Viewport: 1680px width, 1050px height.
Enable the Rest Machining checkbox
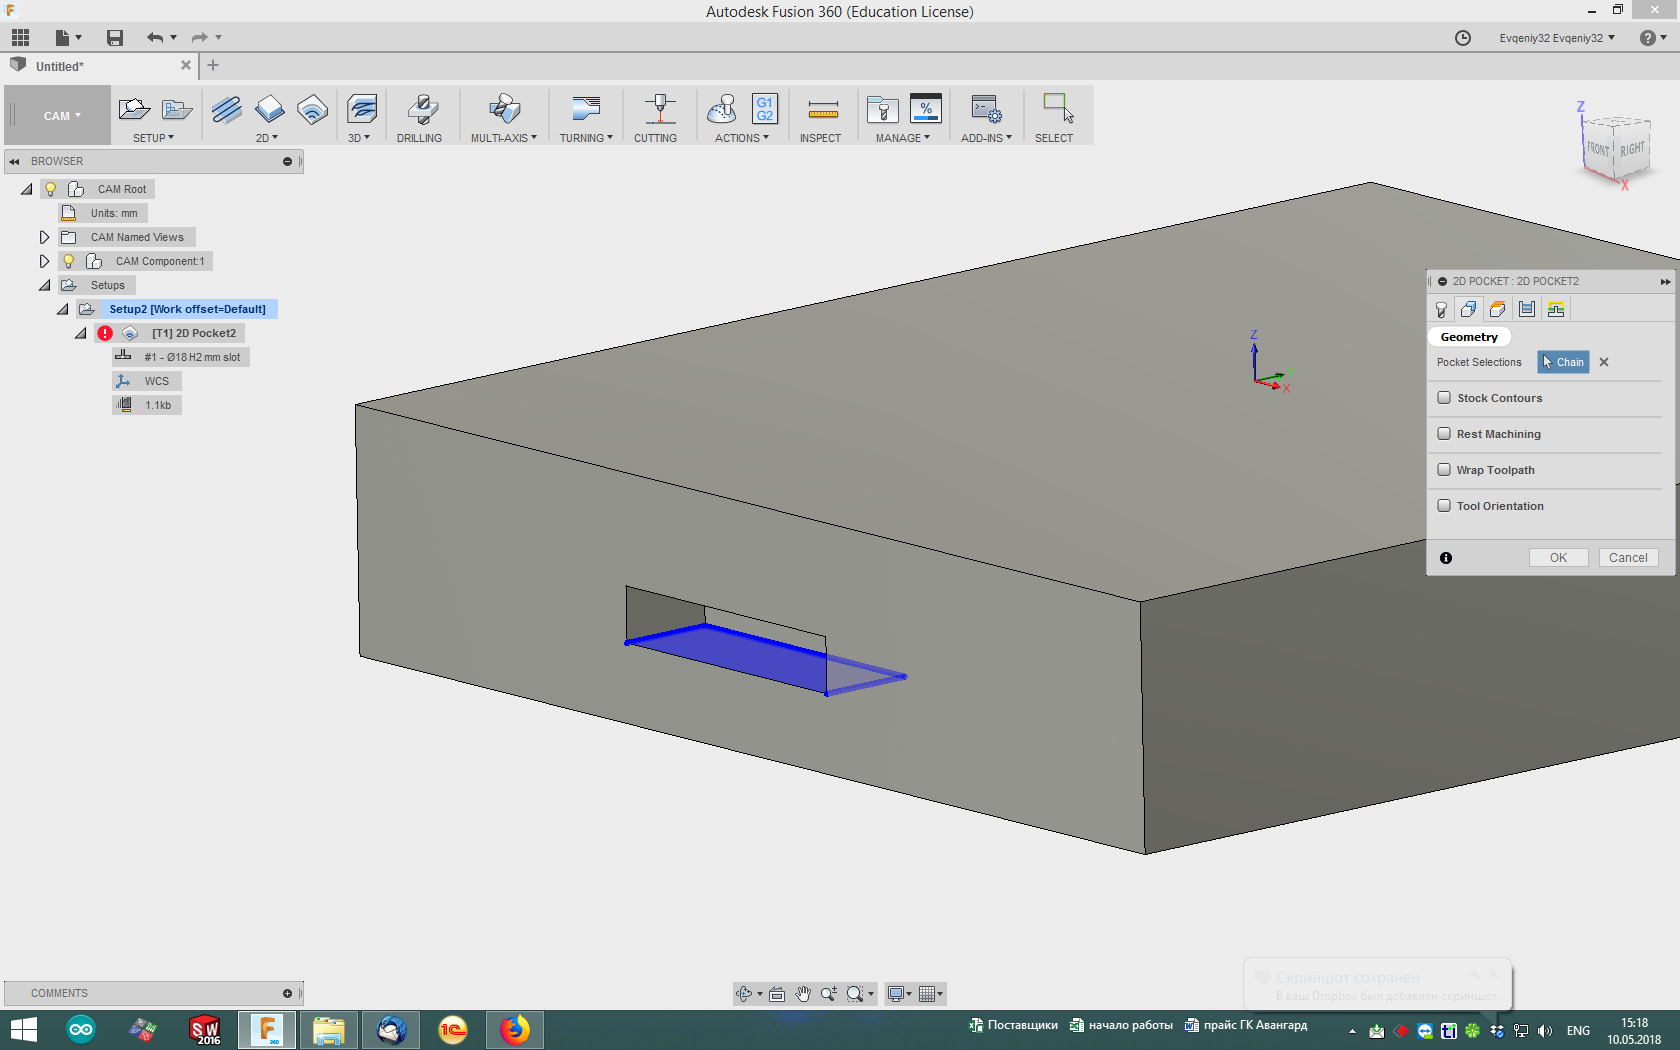point(1444,434)
